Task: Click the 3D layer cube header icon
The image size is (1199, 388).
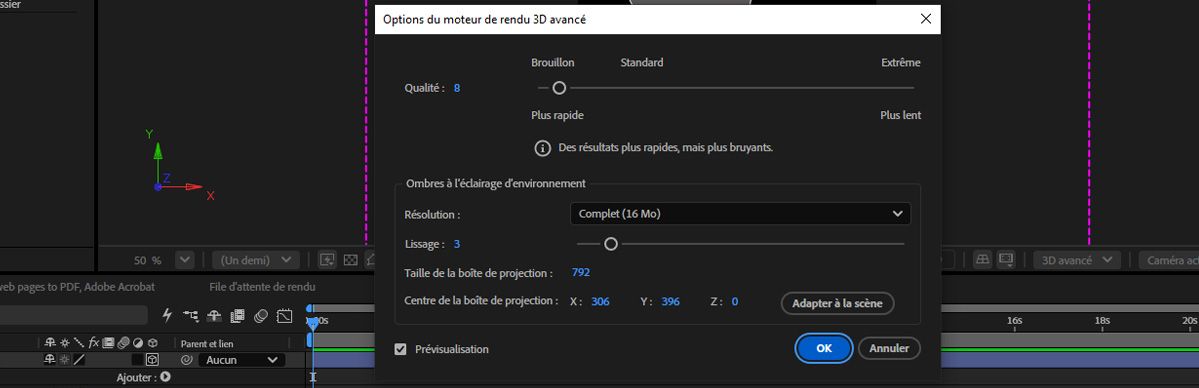Action: 152,343
